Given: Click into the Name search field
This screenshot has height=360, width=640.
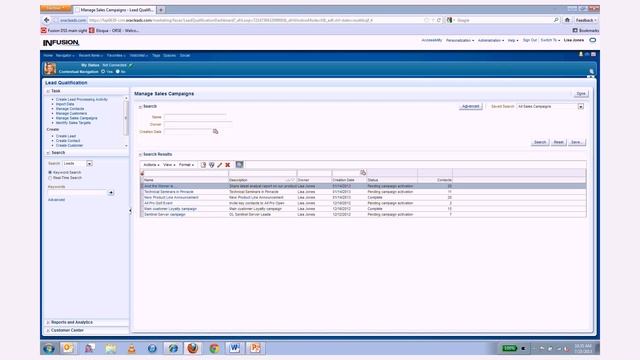Looking at the screenshot, I should coord(196,117).
